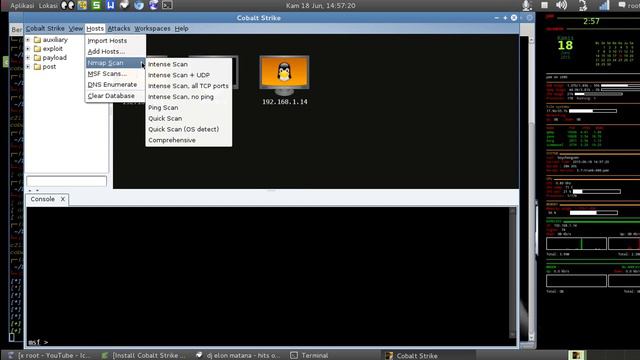Select Intense Scan option

189,64
